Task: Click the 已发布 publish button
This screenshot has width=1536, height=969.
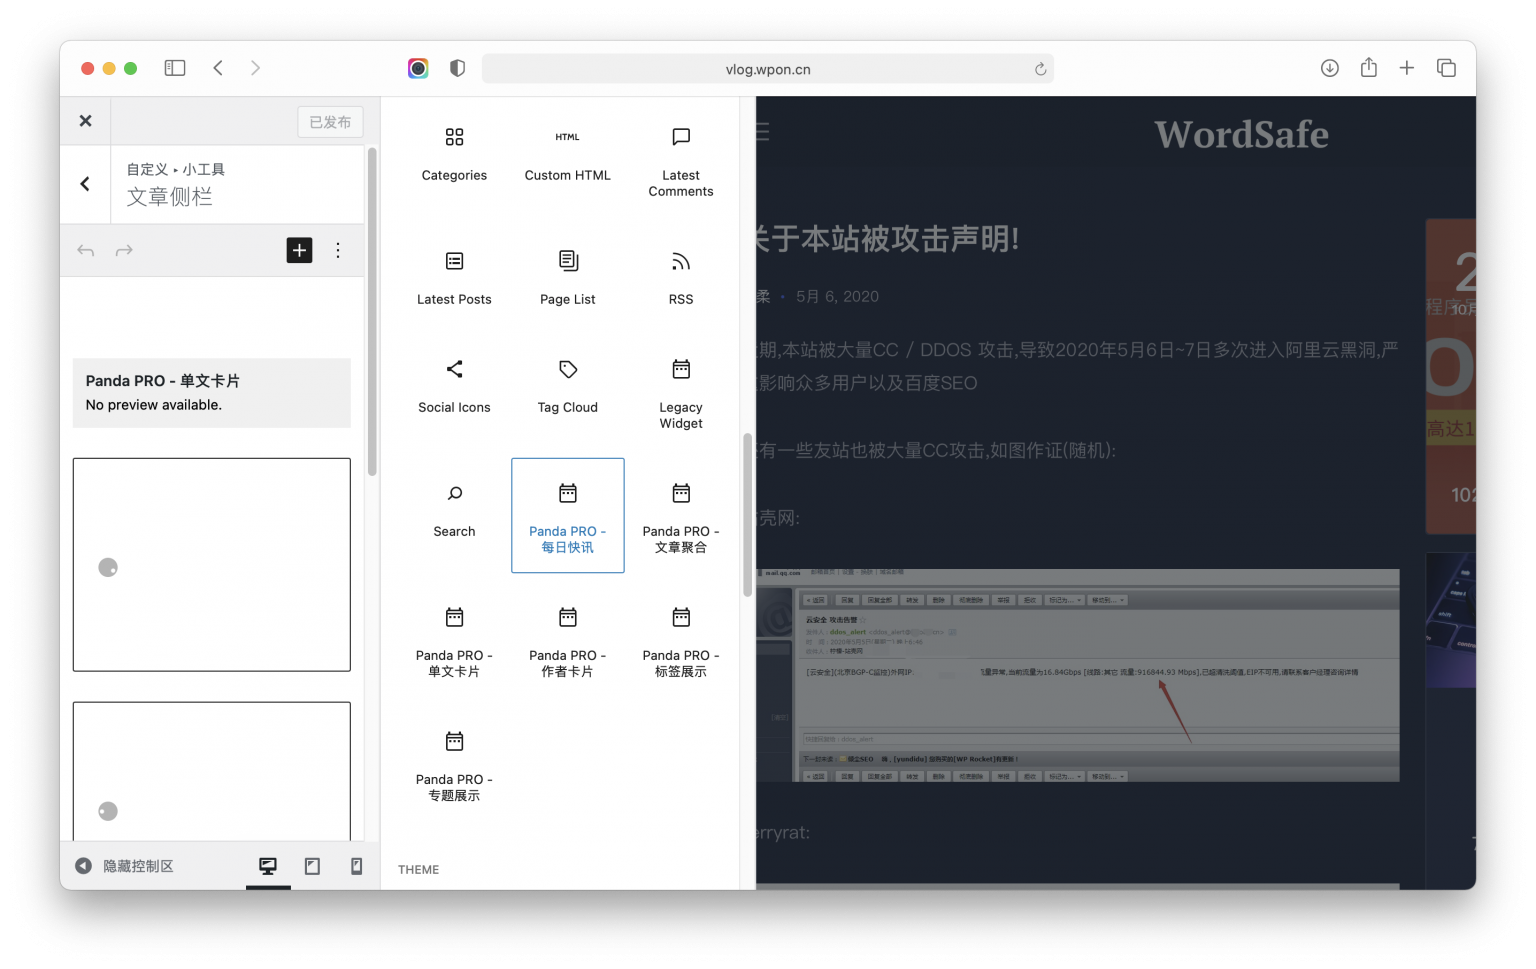Action: [x=330, y=122]
